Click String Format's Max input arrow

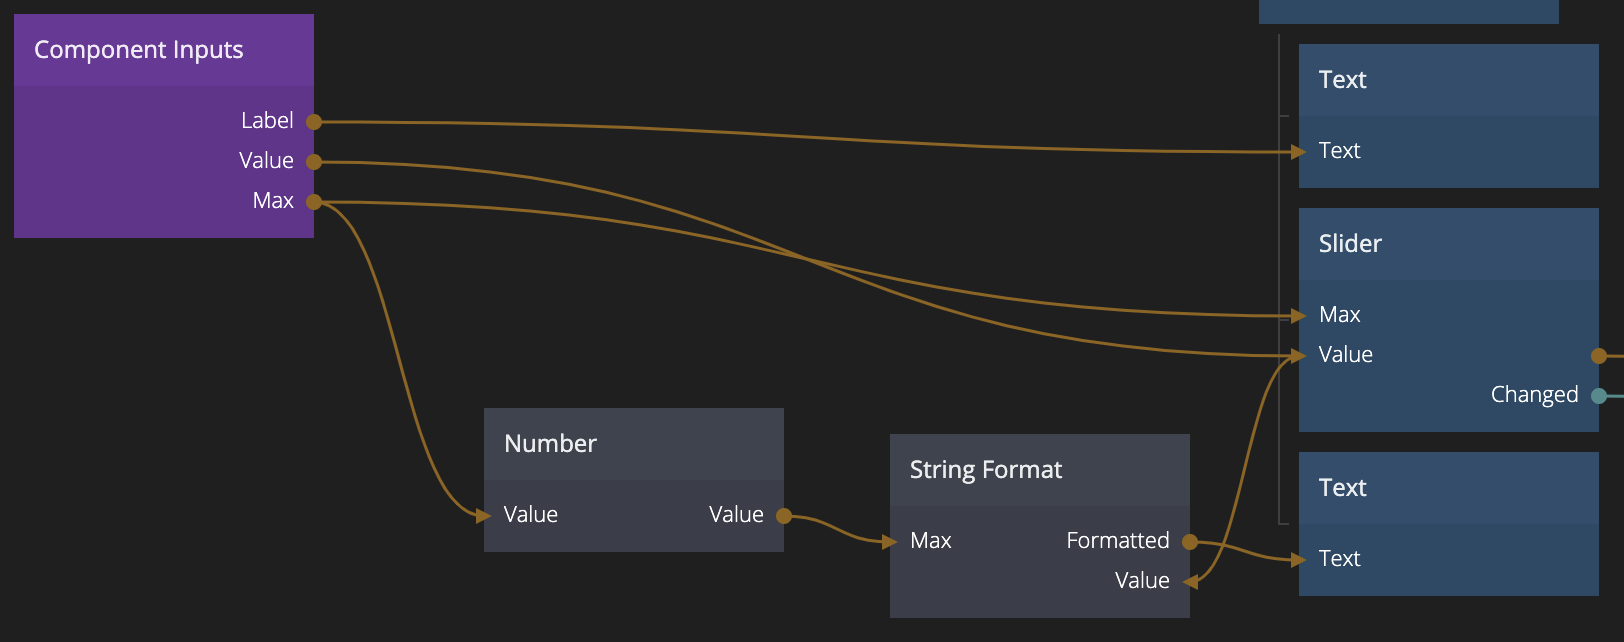click(890, 542)
